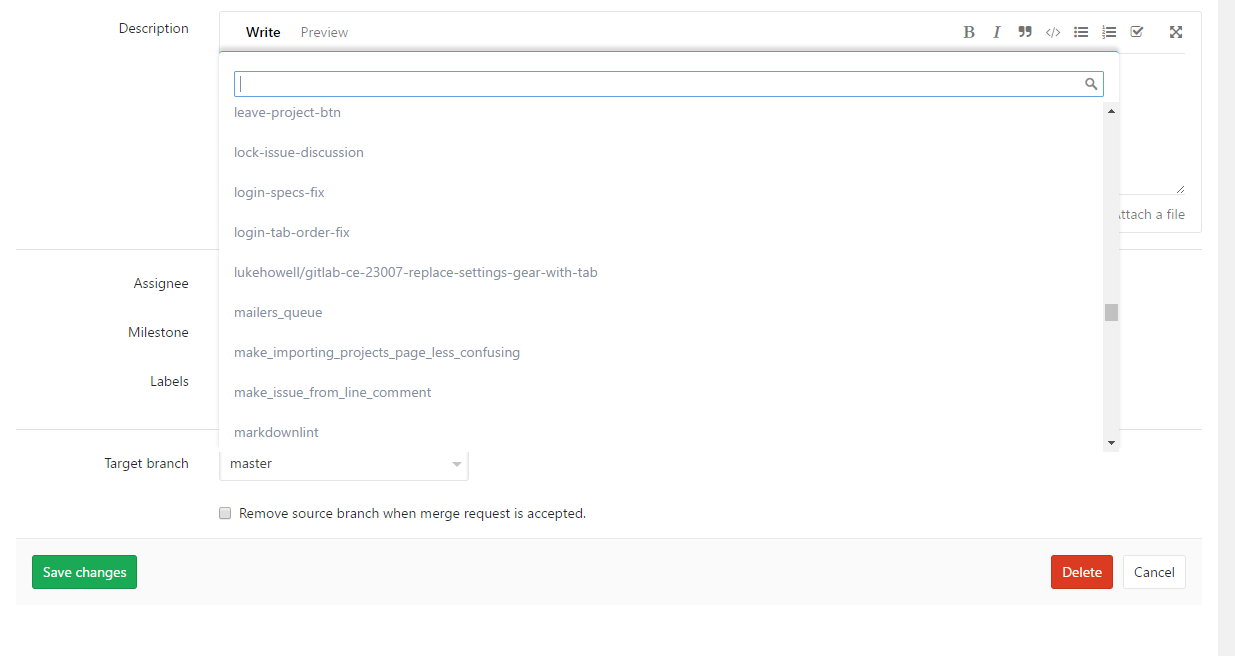The height and width of the screenshot is (656, 1235).
Task: Add a task list with the checkbox icon
Action: (x=1136, y=32)
